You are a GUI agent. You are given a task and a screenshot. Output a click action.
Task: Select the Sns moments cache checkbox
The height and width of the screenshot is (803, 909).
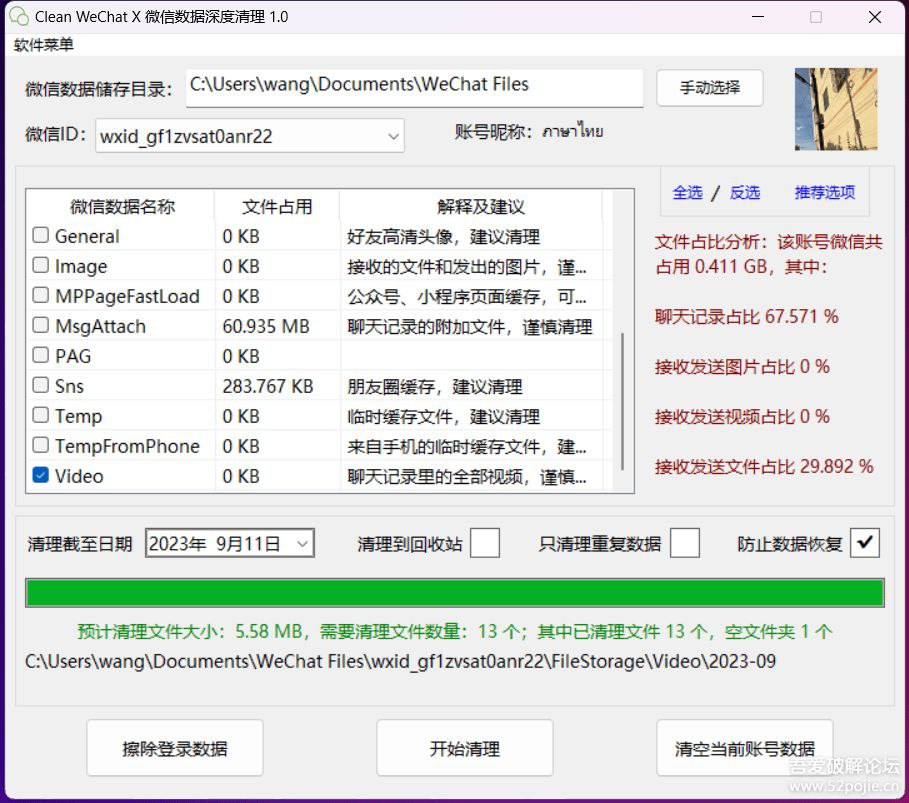tap(40, 386)
